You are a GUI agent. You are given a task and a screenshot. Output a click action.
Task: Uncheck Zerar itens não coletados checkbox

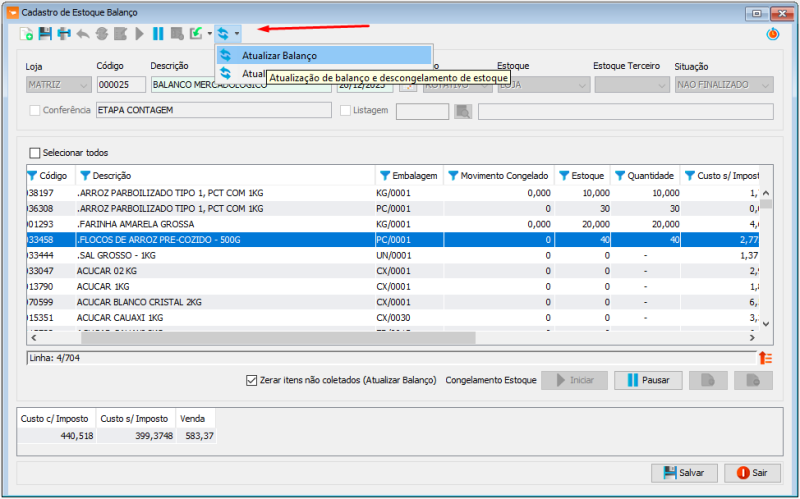click(252, 381)
